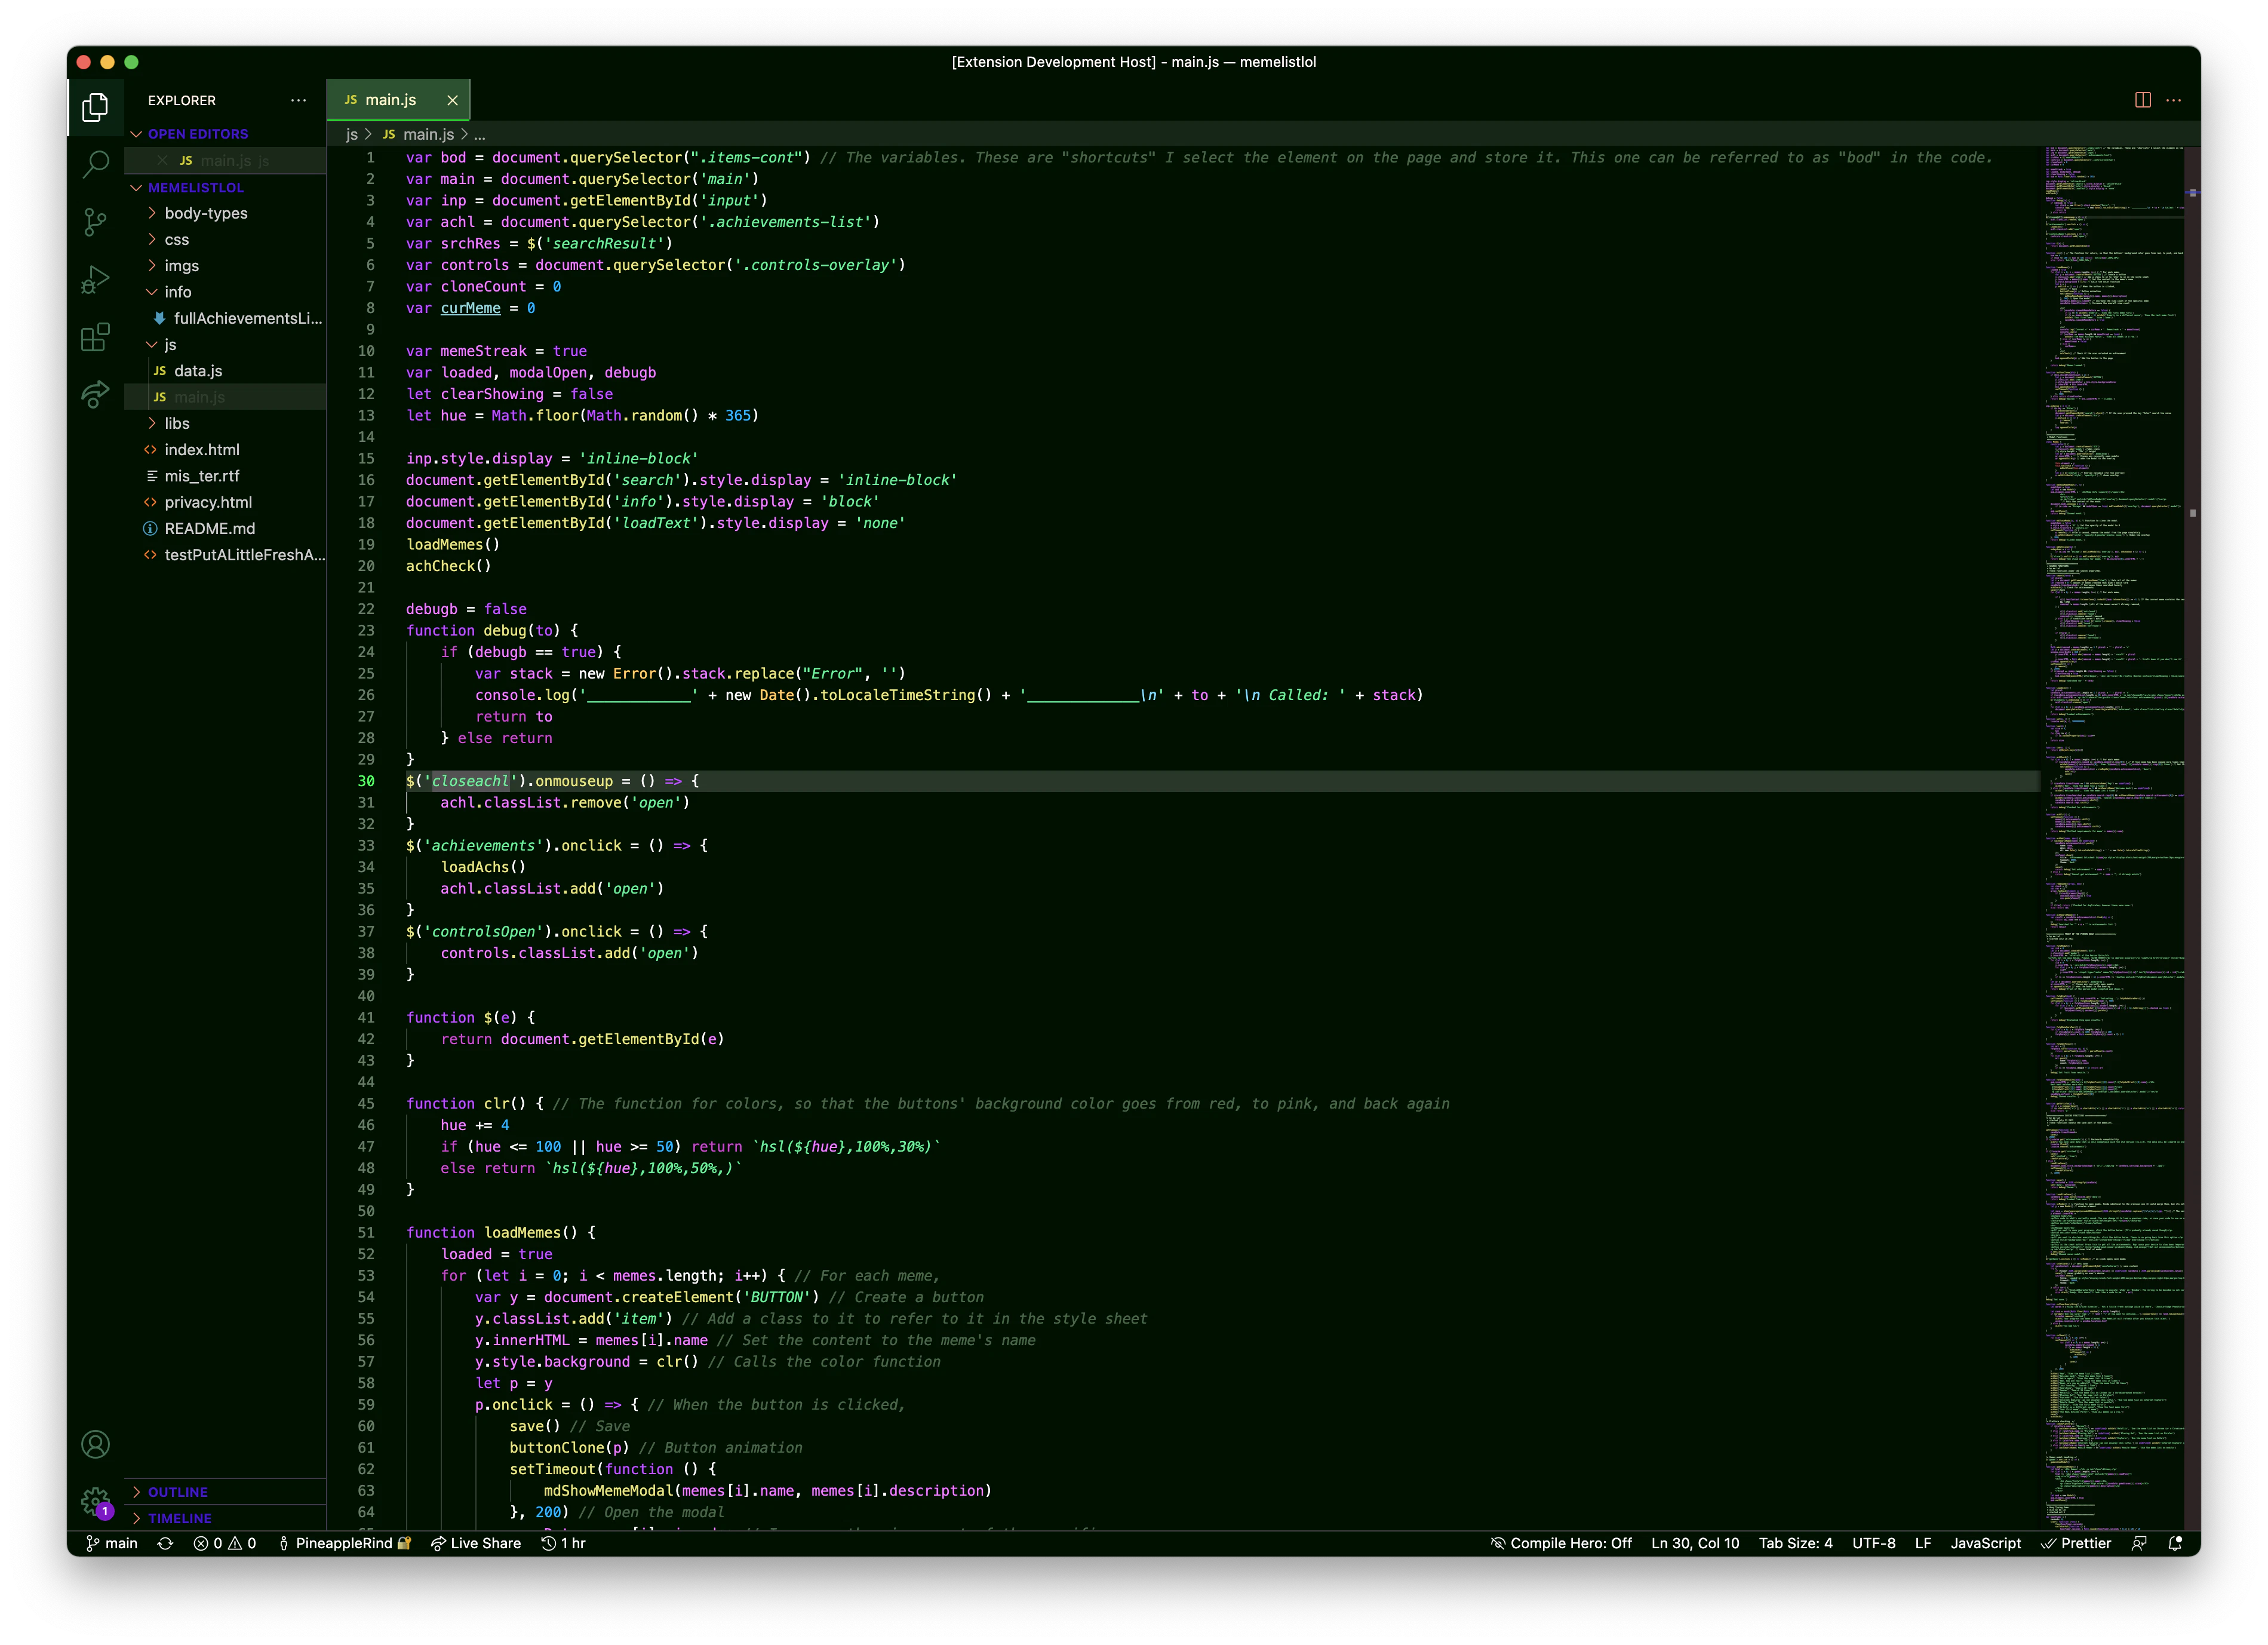
Task: Open the Live Share activity icon
Action: [95, 395]
